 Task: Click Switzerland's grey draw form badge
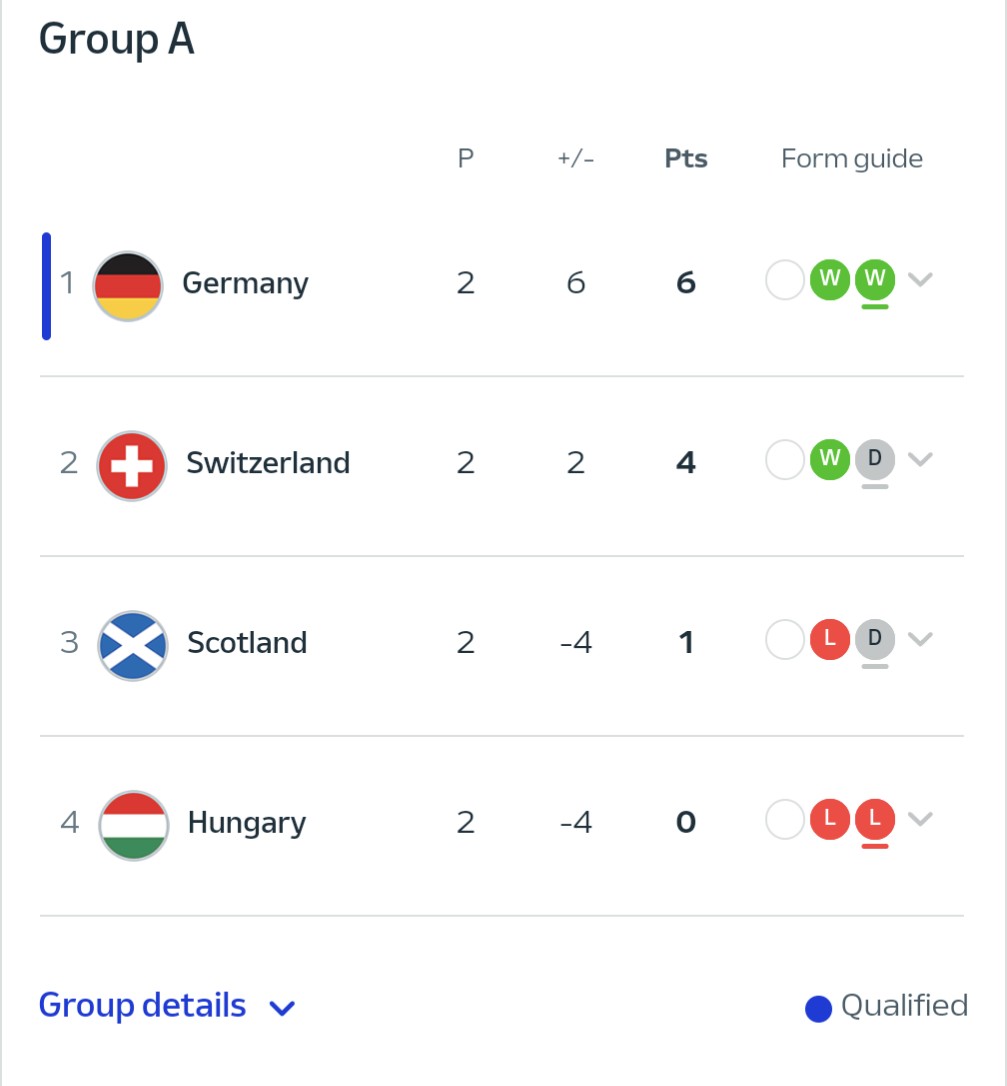(875, 459)
